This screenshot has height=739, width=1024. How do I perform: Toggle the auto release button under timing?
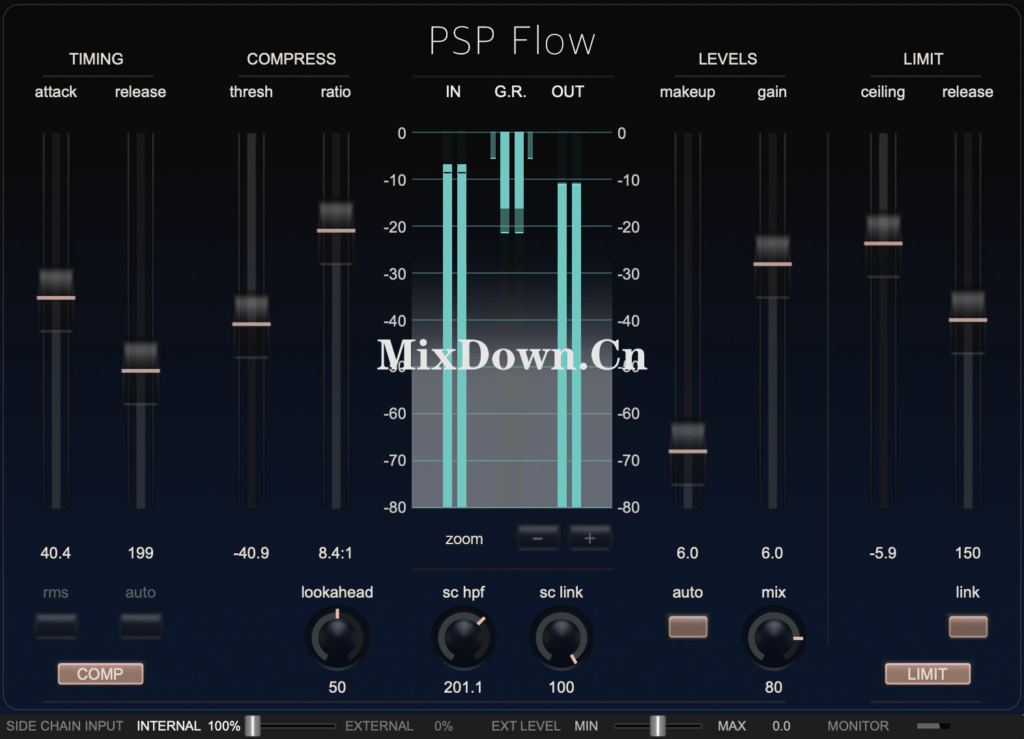coord(140,625)
